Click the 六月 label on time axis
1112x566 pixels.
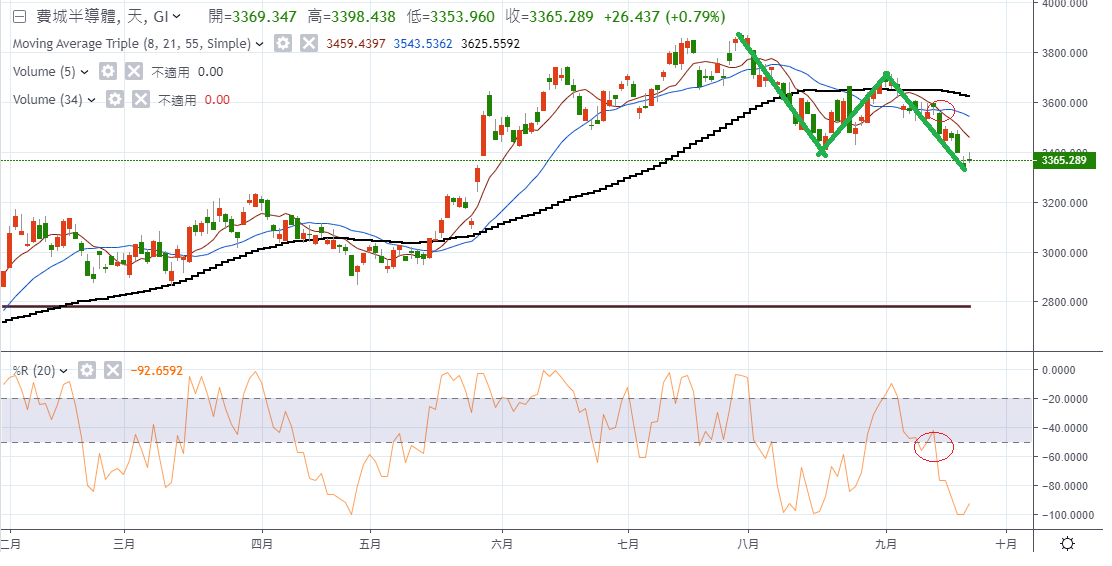(x=503, y=545)
